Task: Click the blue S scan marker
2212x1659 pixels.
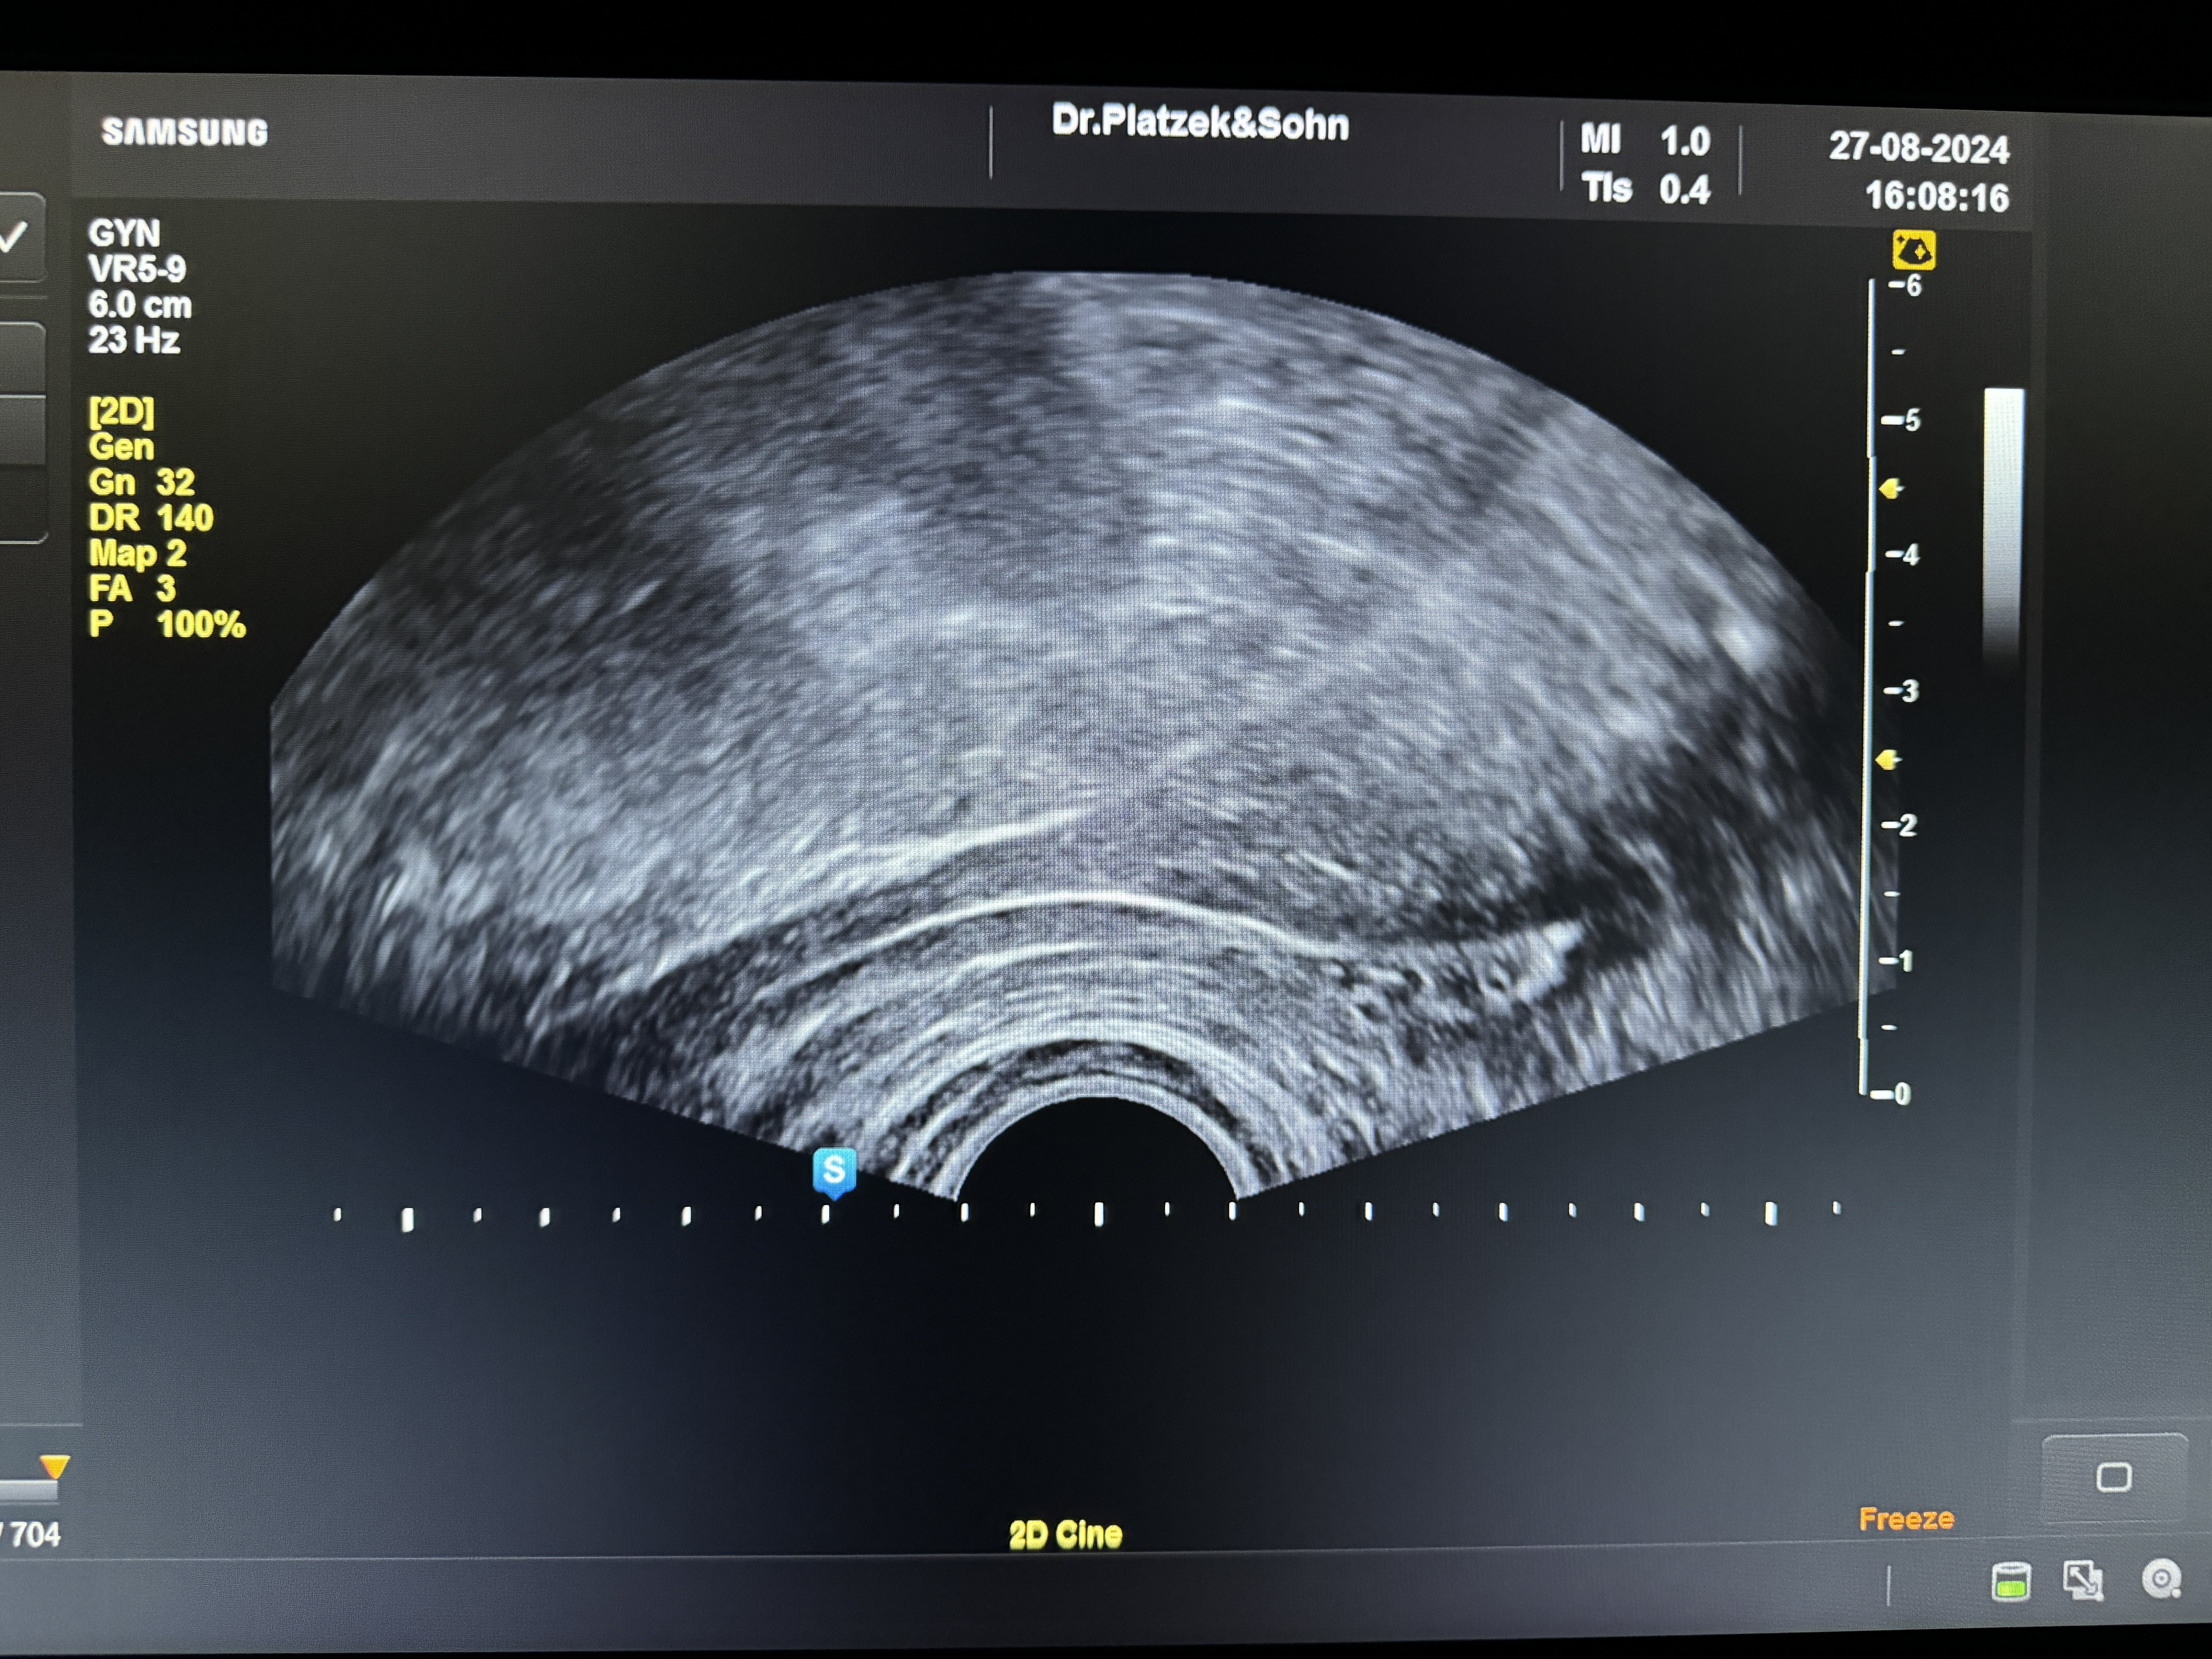Action: click(x=834, y=1170)
